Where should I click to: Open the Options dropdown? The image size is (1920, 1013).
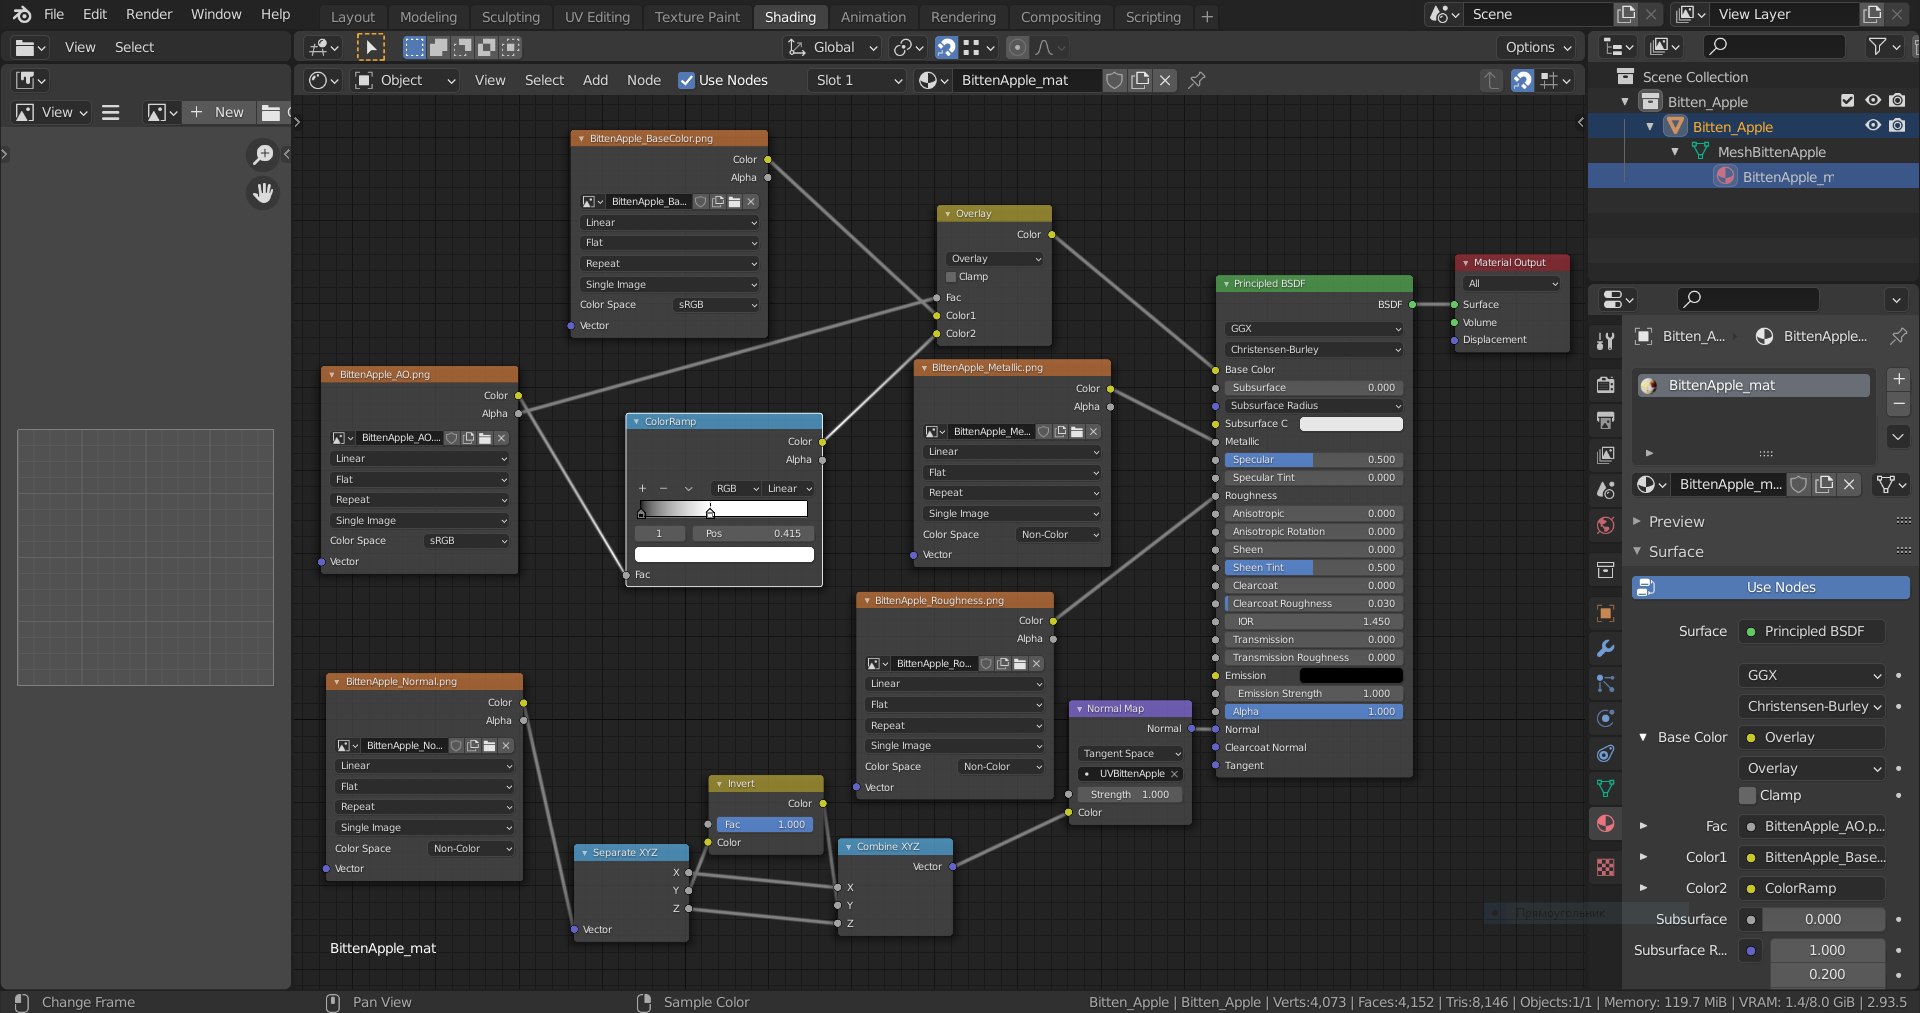tap(1538, 47)
